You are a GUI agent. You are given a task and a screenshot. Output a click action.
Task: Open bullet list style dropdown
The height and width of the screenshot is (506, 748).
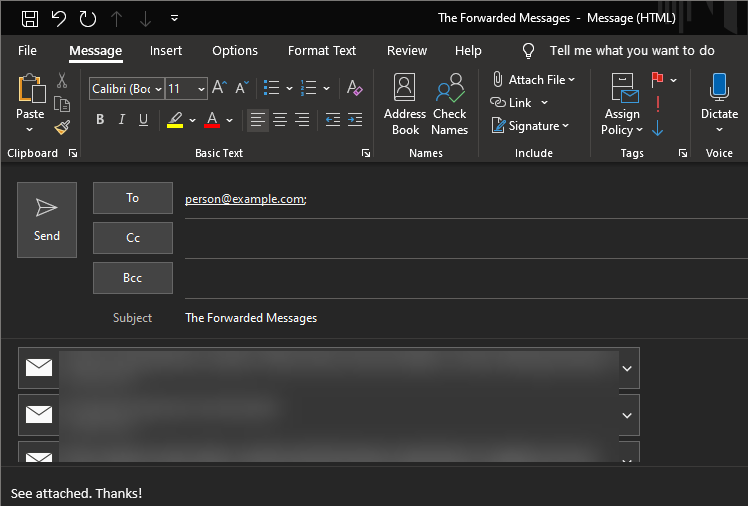point(289,88)
